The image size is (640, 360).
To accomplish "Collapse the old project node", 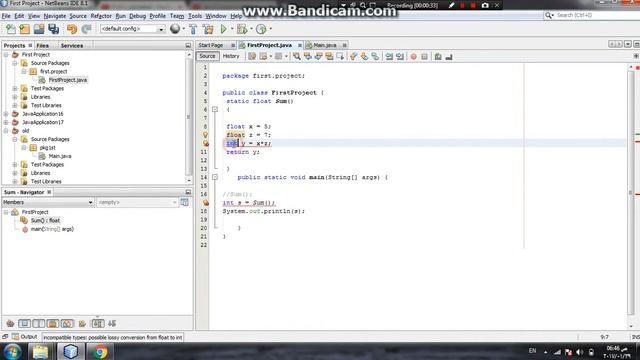I will (6, 131).
